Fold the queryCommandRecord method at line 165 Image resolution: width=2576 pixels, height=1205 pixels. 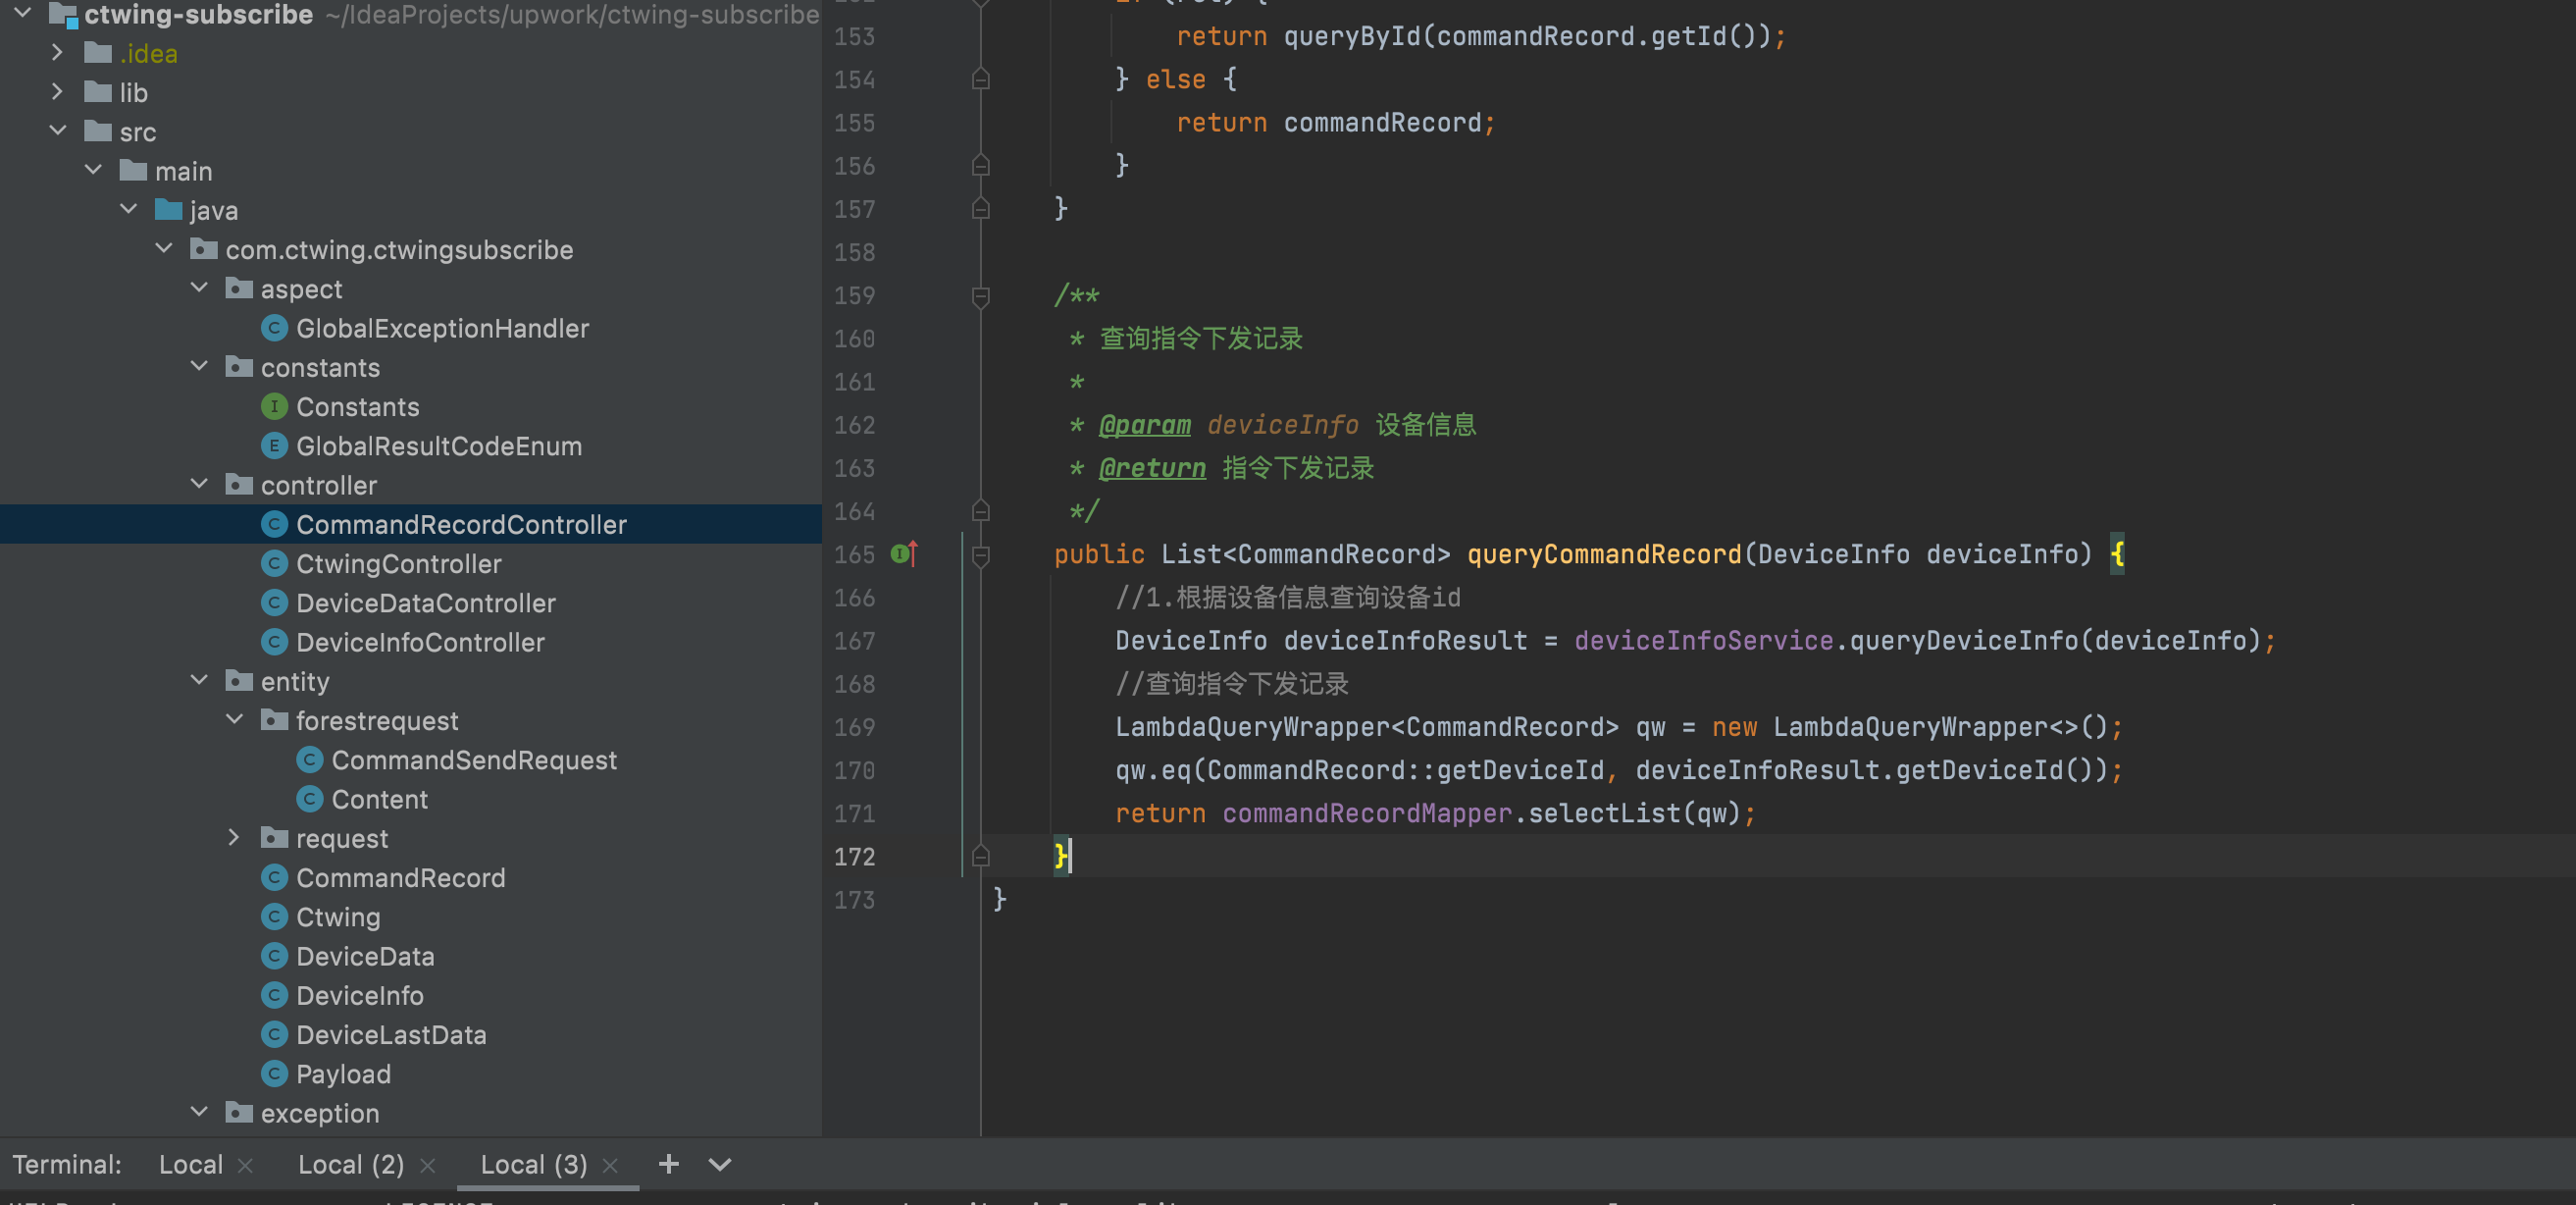coord(981,555)
